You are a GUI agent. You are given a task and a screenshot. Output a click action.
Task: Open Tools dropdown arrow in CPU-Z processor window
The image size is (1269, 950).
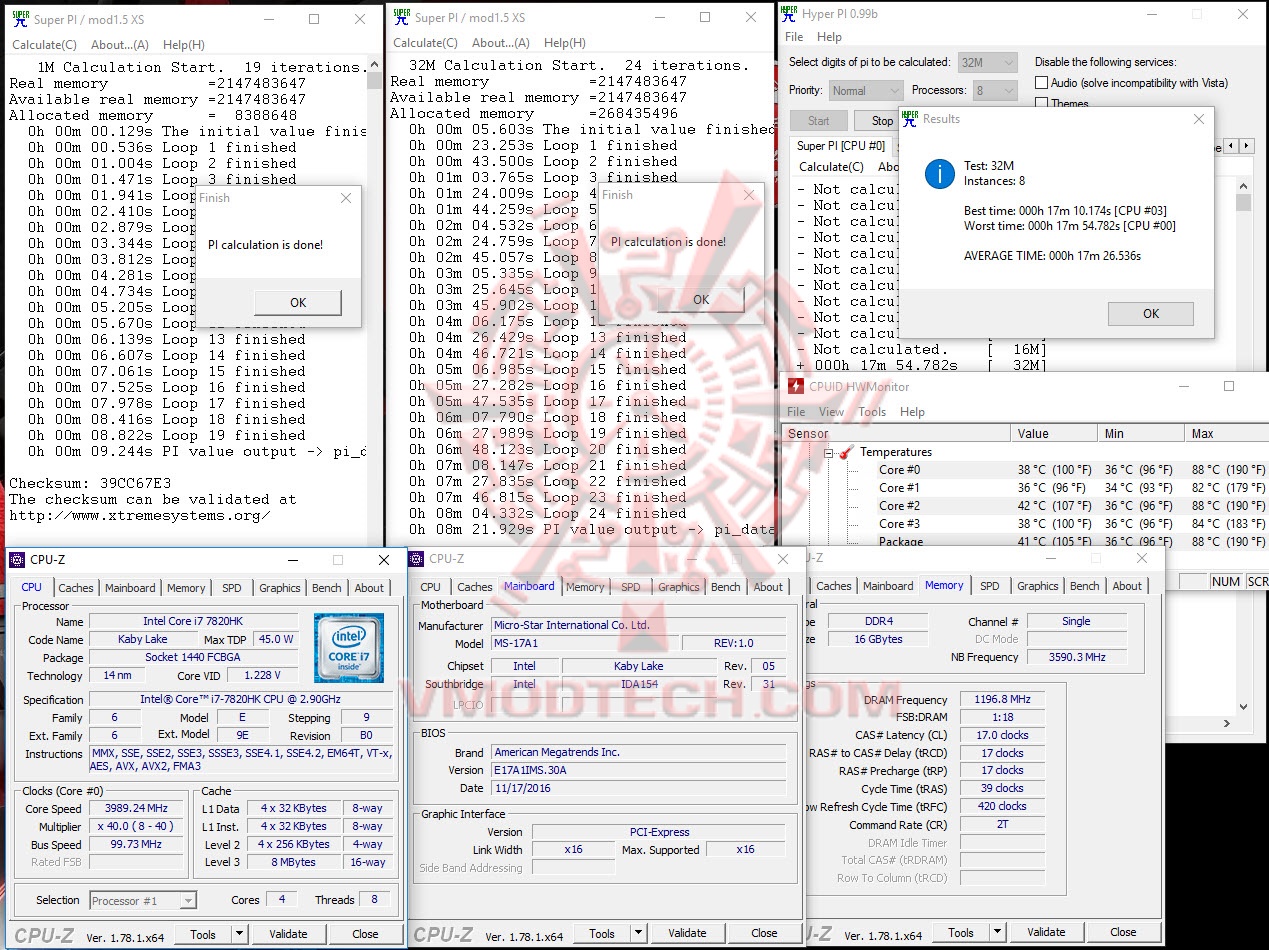click(239, 934)
